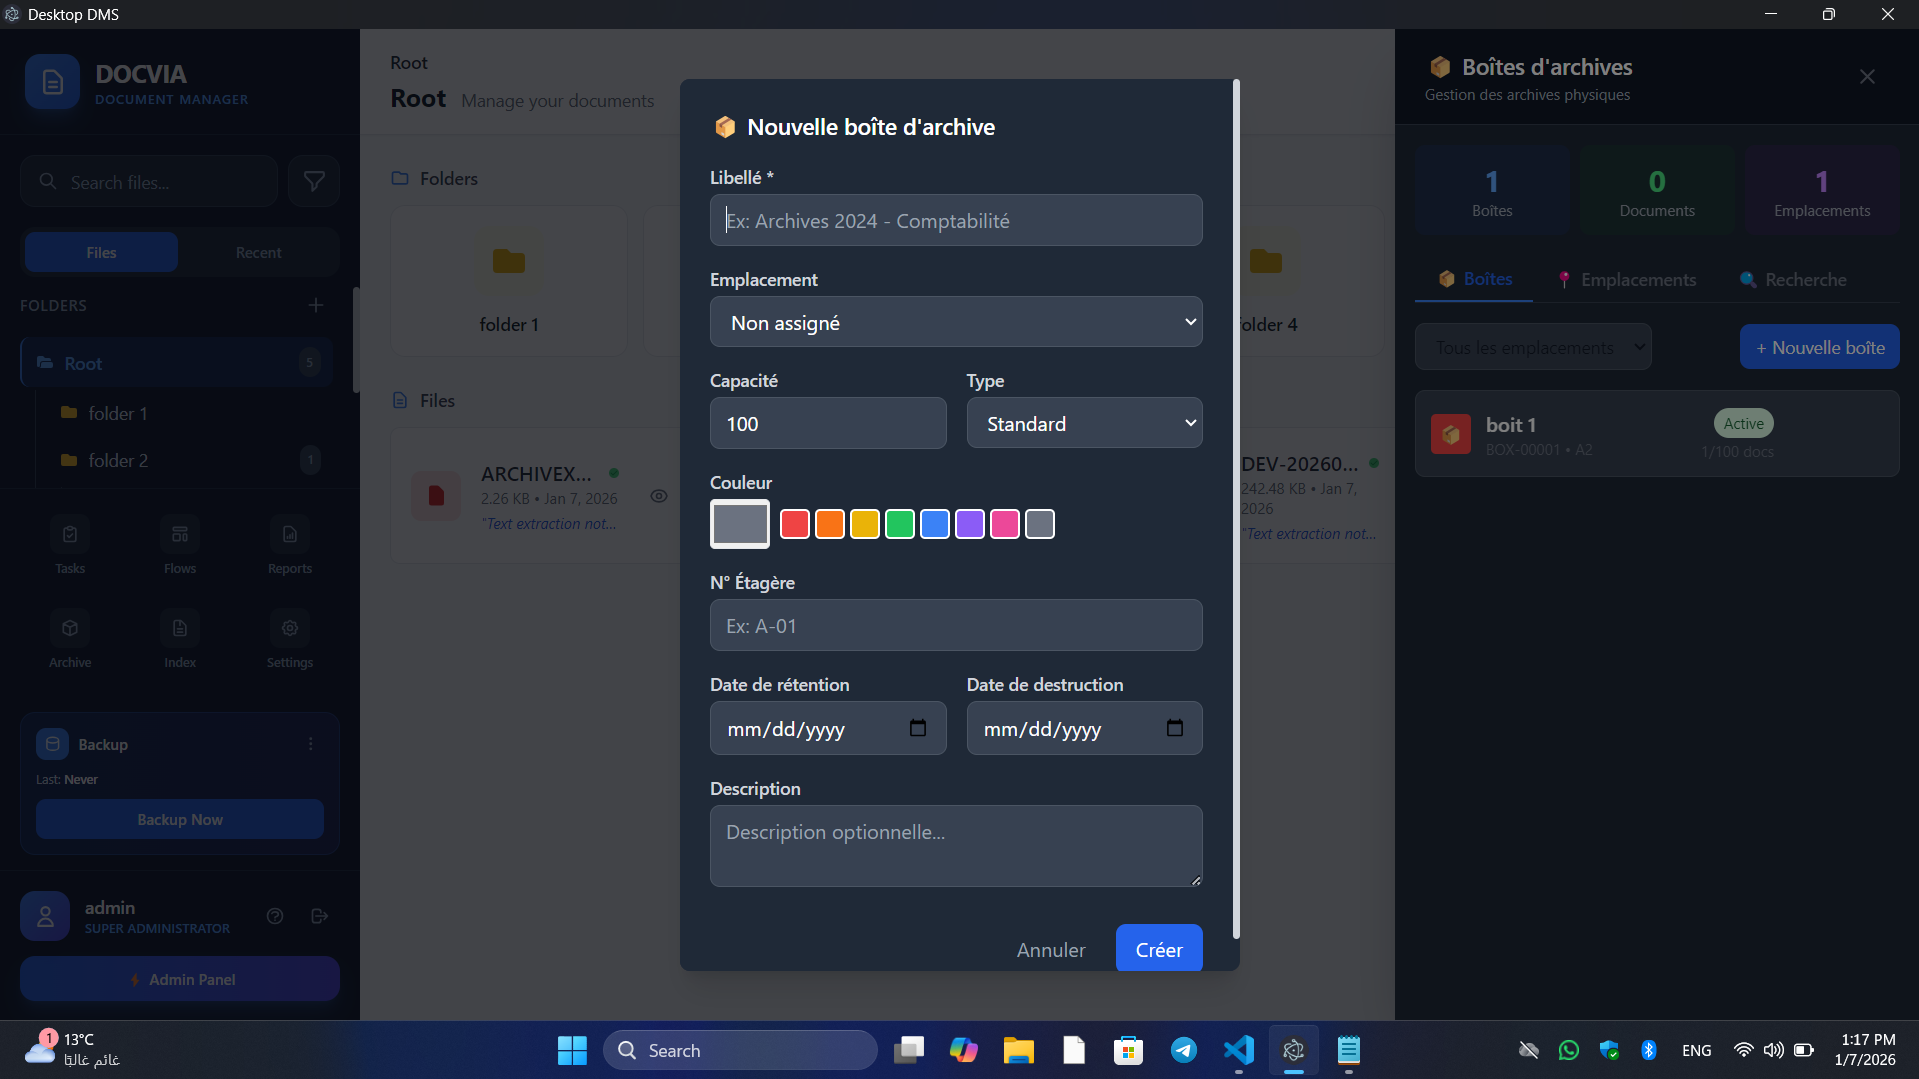The image size is (1919, 1079).
Task: Click the DOCVIA logo icon
Action: 52,82
